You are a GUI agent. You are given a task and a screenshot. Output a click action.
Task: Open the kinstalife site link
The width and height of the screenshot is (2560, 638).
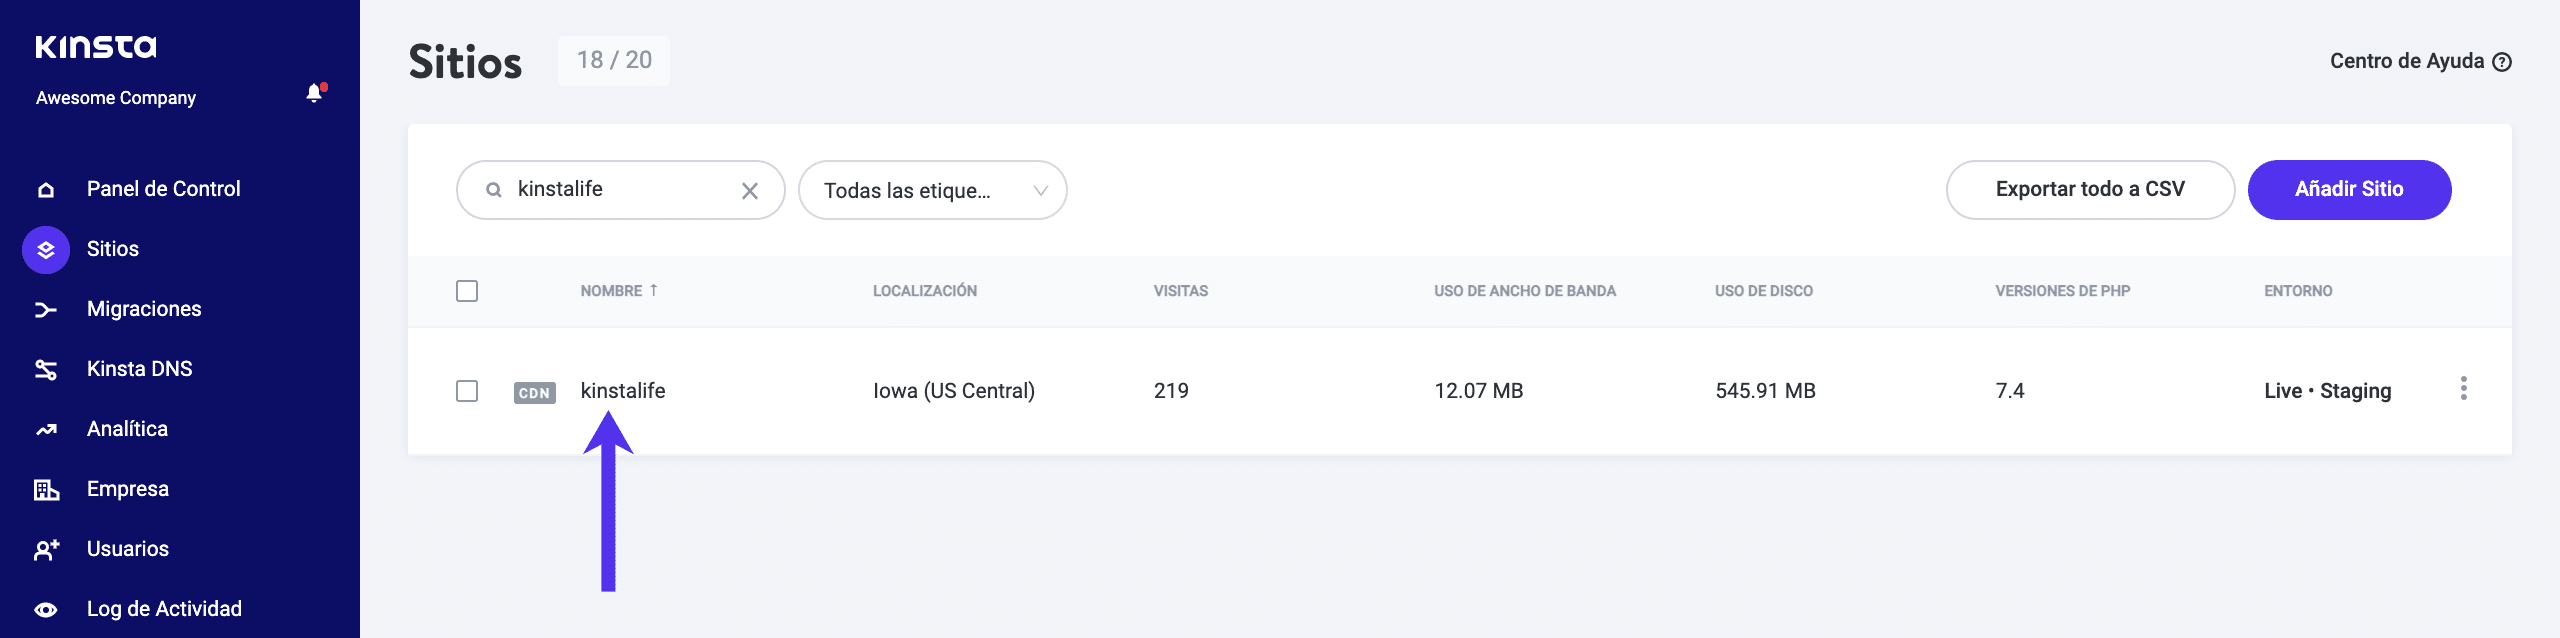(x=623, y=391)
